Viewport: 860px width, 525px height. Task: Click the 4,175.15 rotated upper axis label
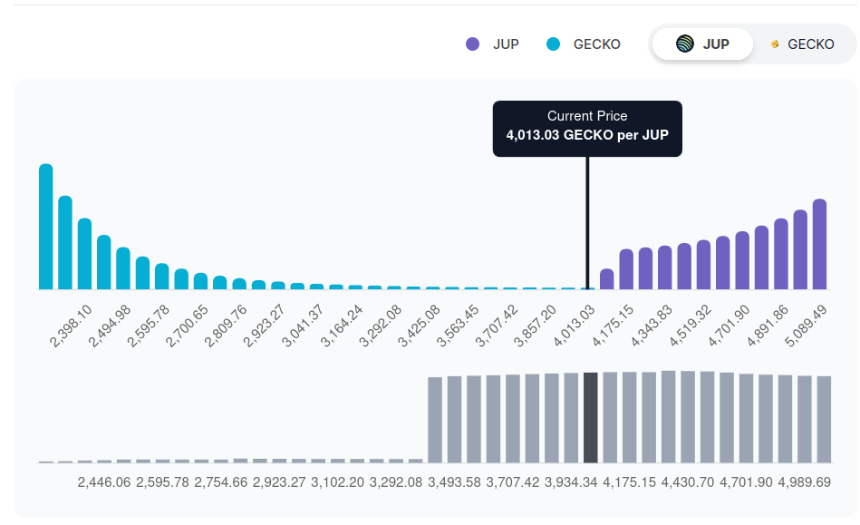tap(613, 326)
